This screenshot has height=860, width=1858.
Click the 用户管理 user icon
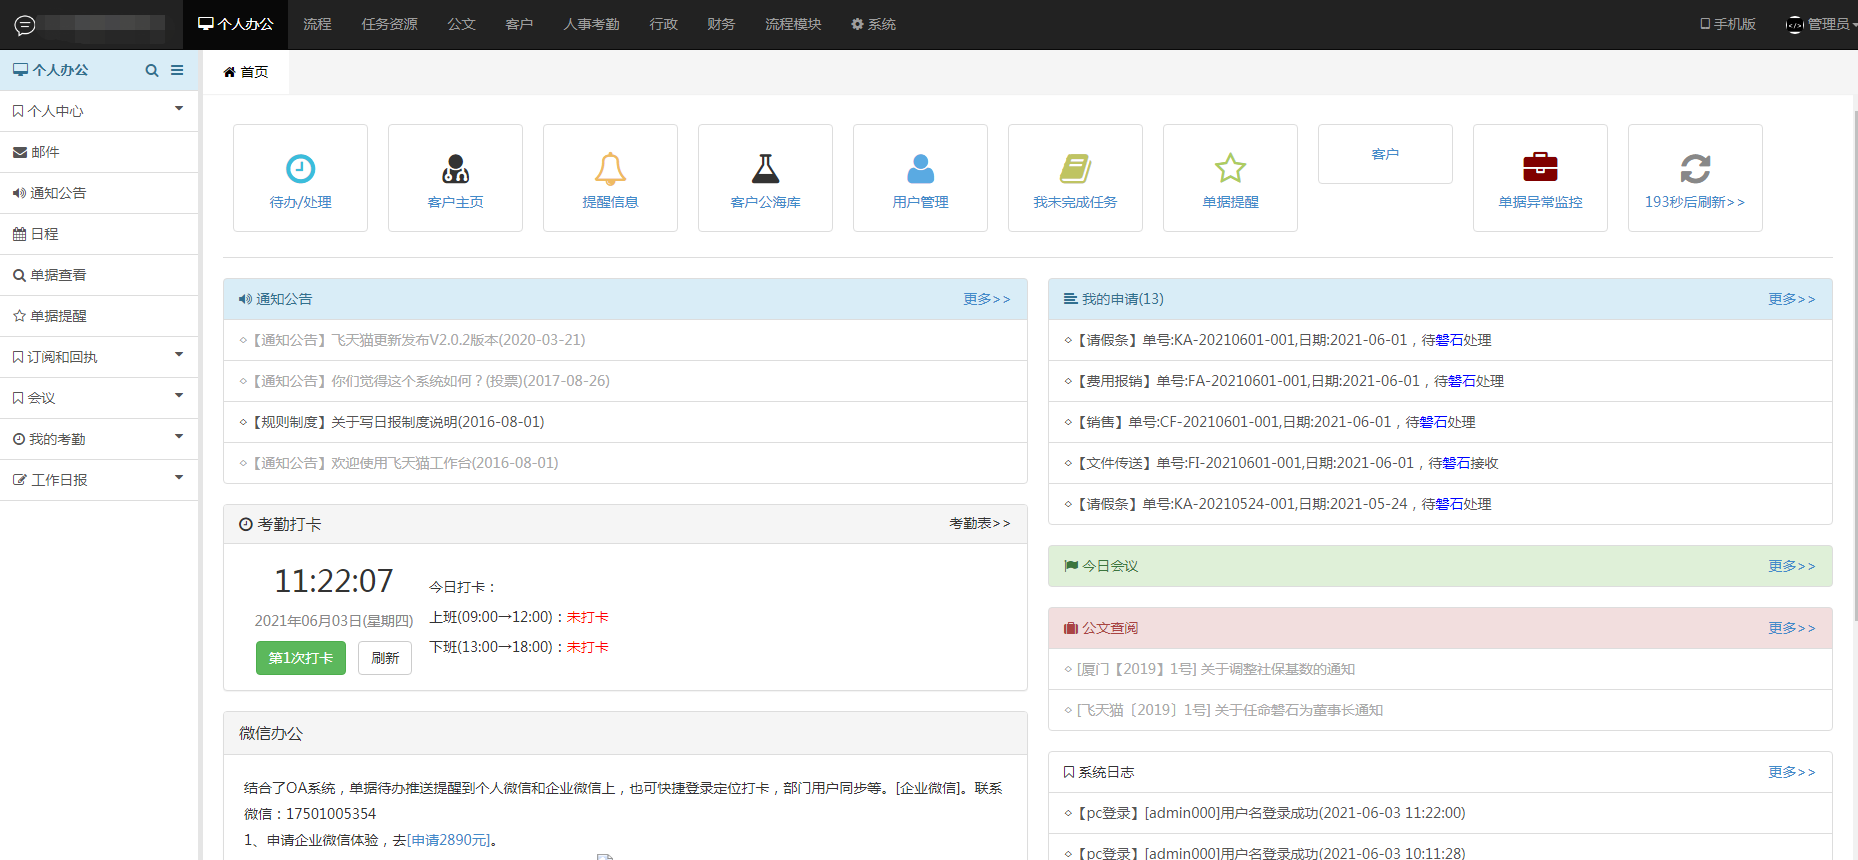tap(920, 170)
